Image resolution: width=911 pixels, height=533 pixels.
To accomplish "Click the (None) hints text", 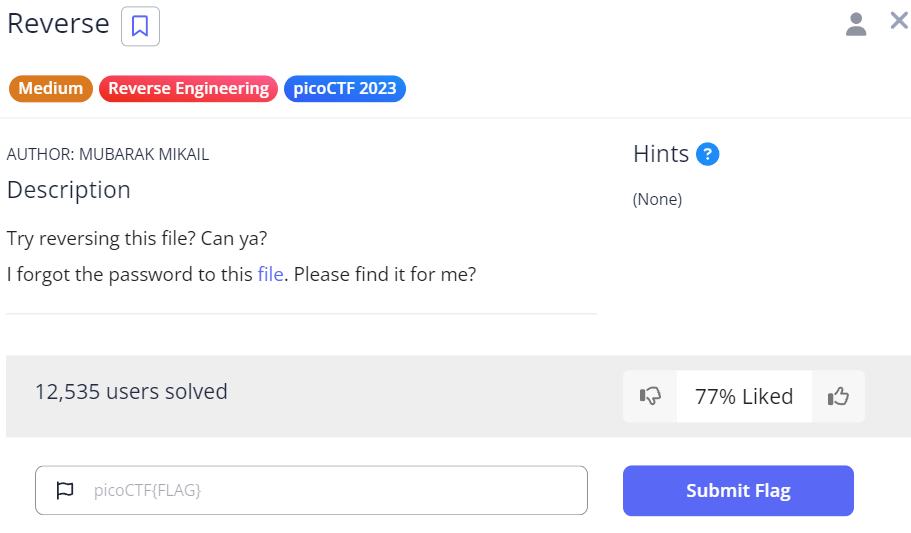I will (657, 199).
